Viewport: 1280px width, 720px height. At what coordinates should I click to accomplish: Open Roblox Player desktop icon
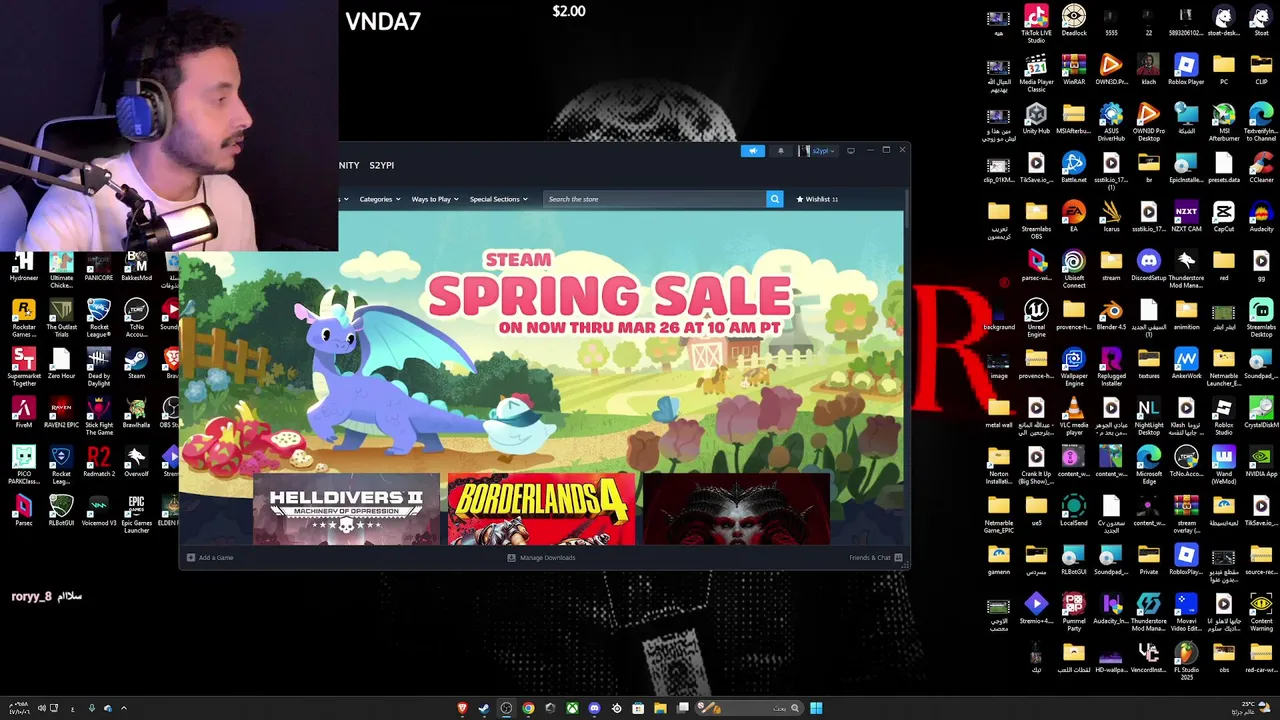tap(1186, 70)
